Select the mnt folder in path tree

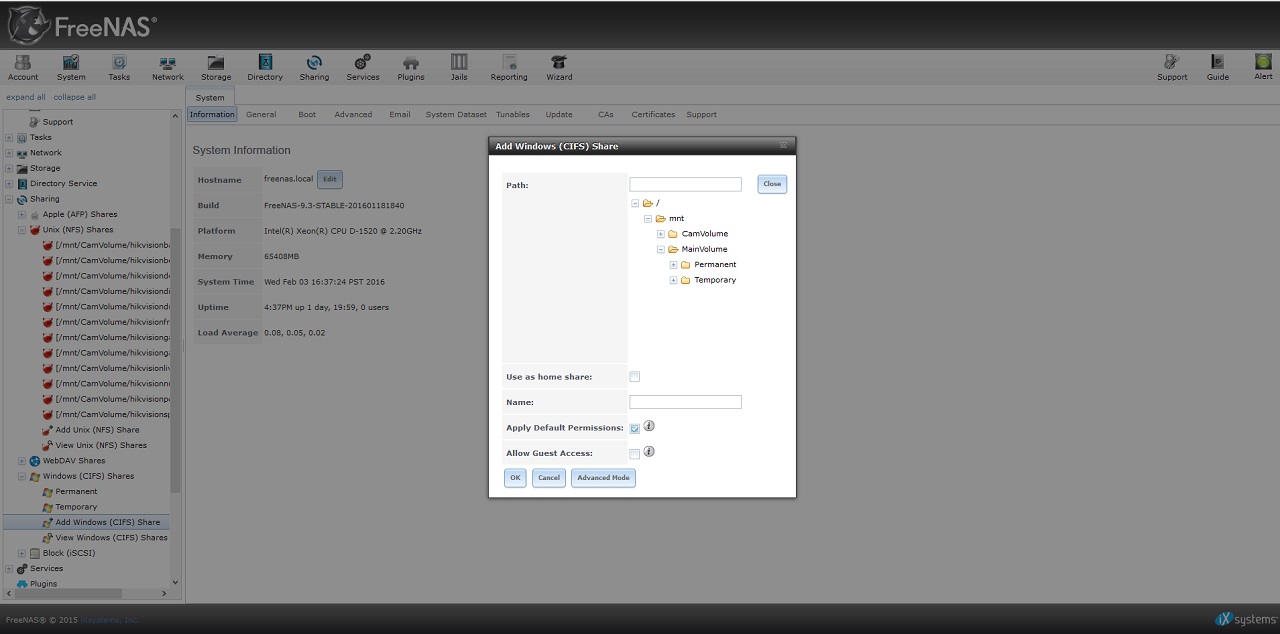pyautogui.click(x=677, y=218)
